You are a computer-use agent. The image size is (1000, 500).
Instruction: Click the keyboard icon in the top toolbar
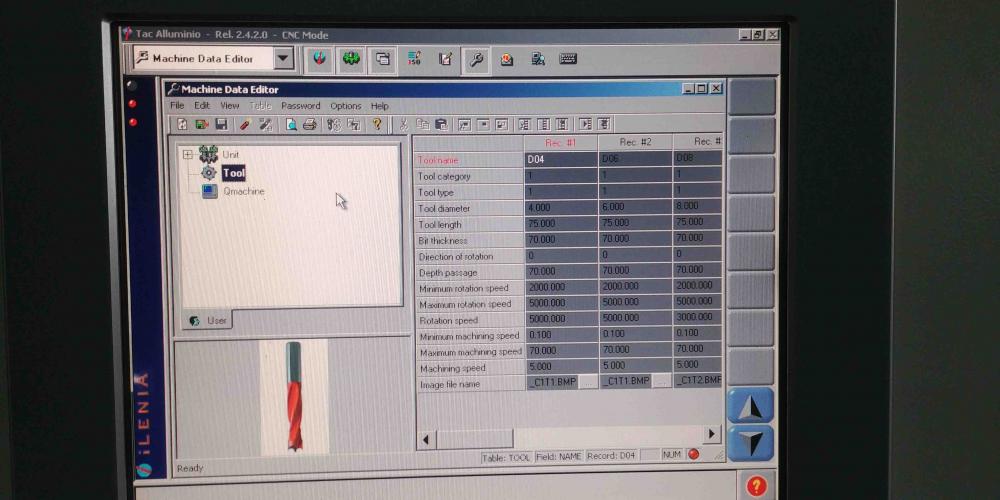point(568,59)
